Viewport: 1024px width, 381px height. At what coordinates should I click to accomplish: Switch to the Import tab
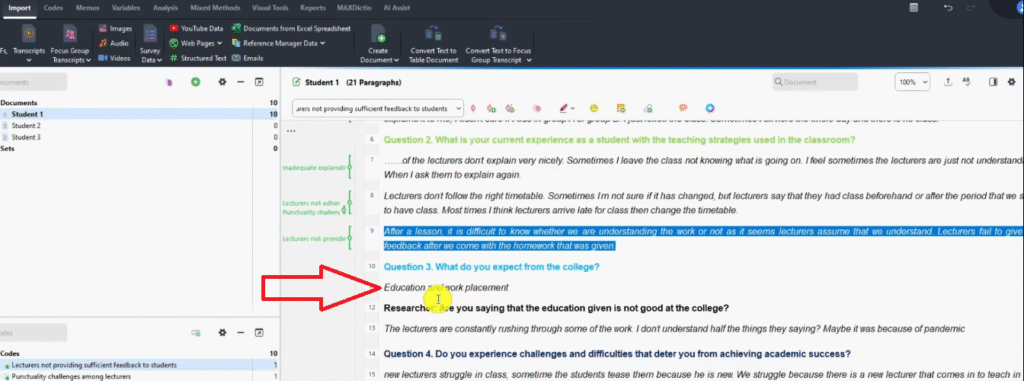20,8
